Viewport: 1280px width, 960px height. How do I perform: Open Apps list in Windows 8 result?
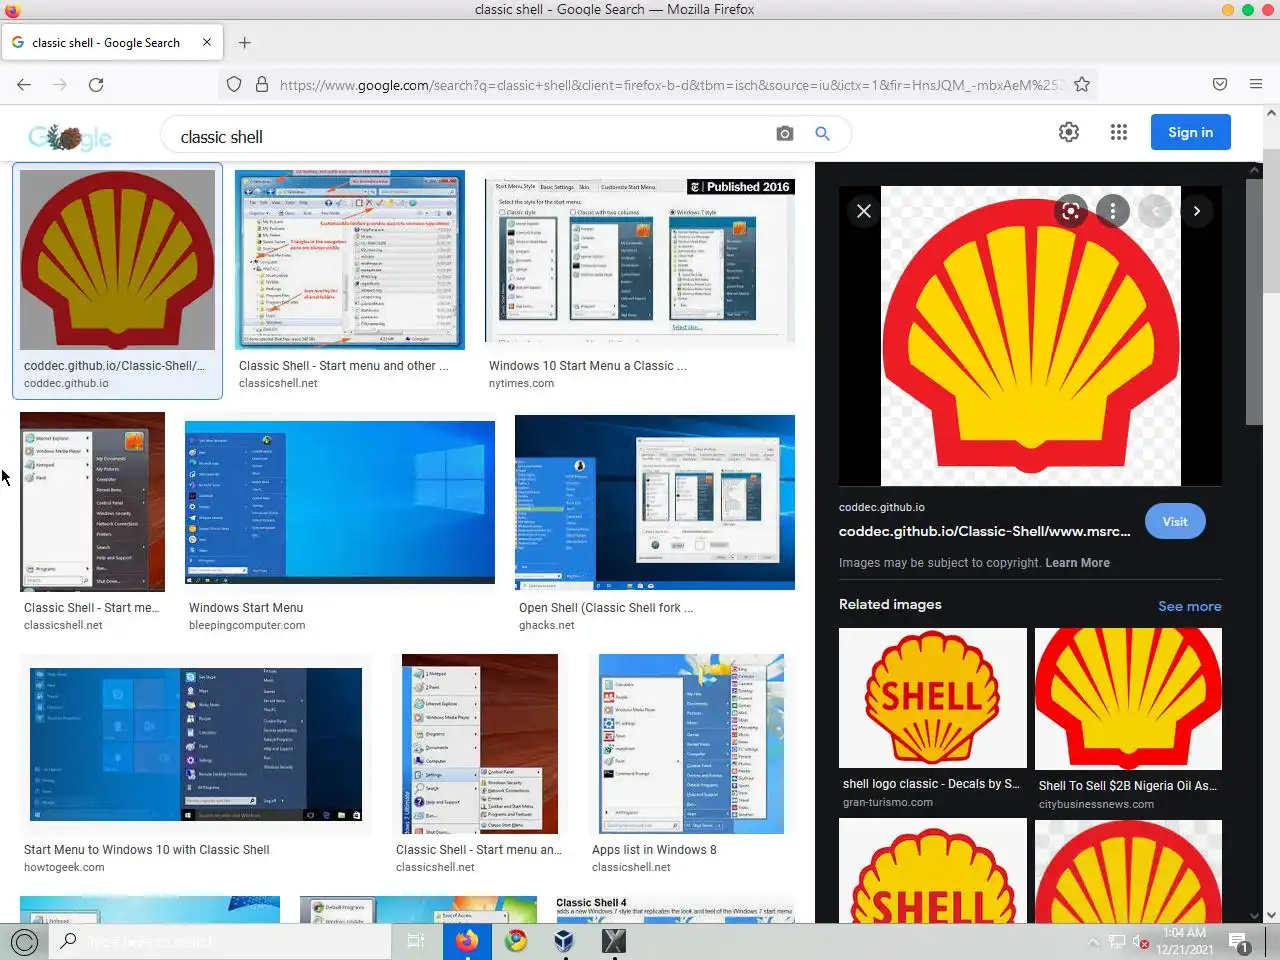point(690,744)
